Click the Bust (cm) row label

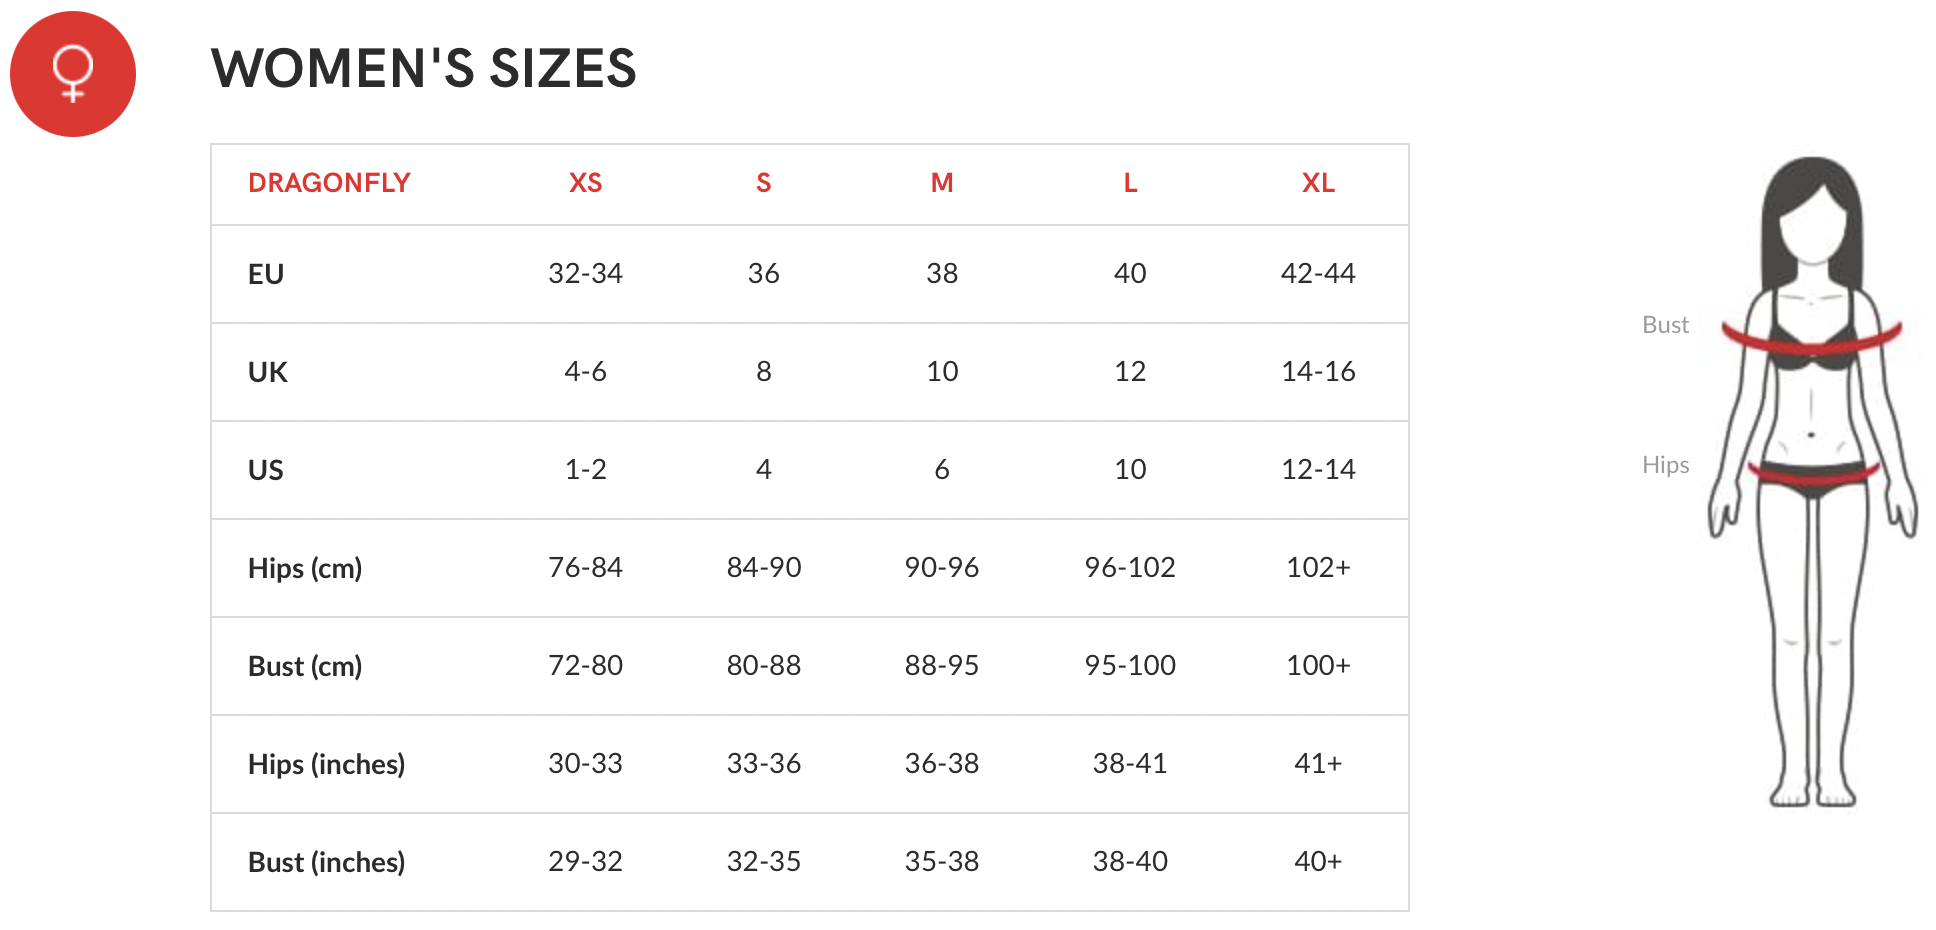tap(305, 666)
